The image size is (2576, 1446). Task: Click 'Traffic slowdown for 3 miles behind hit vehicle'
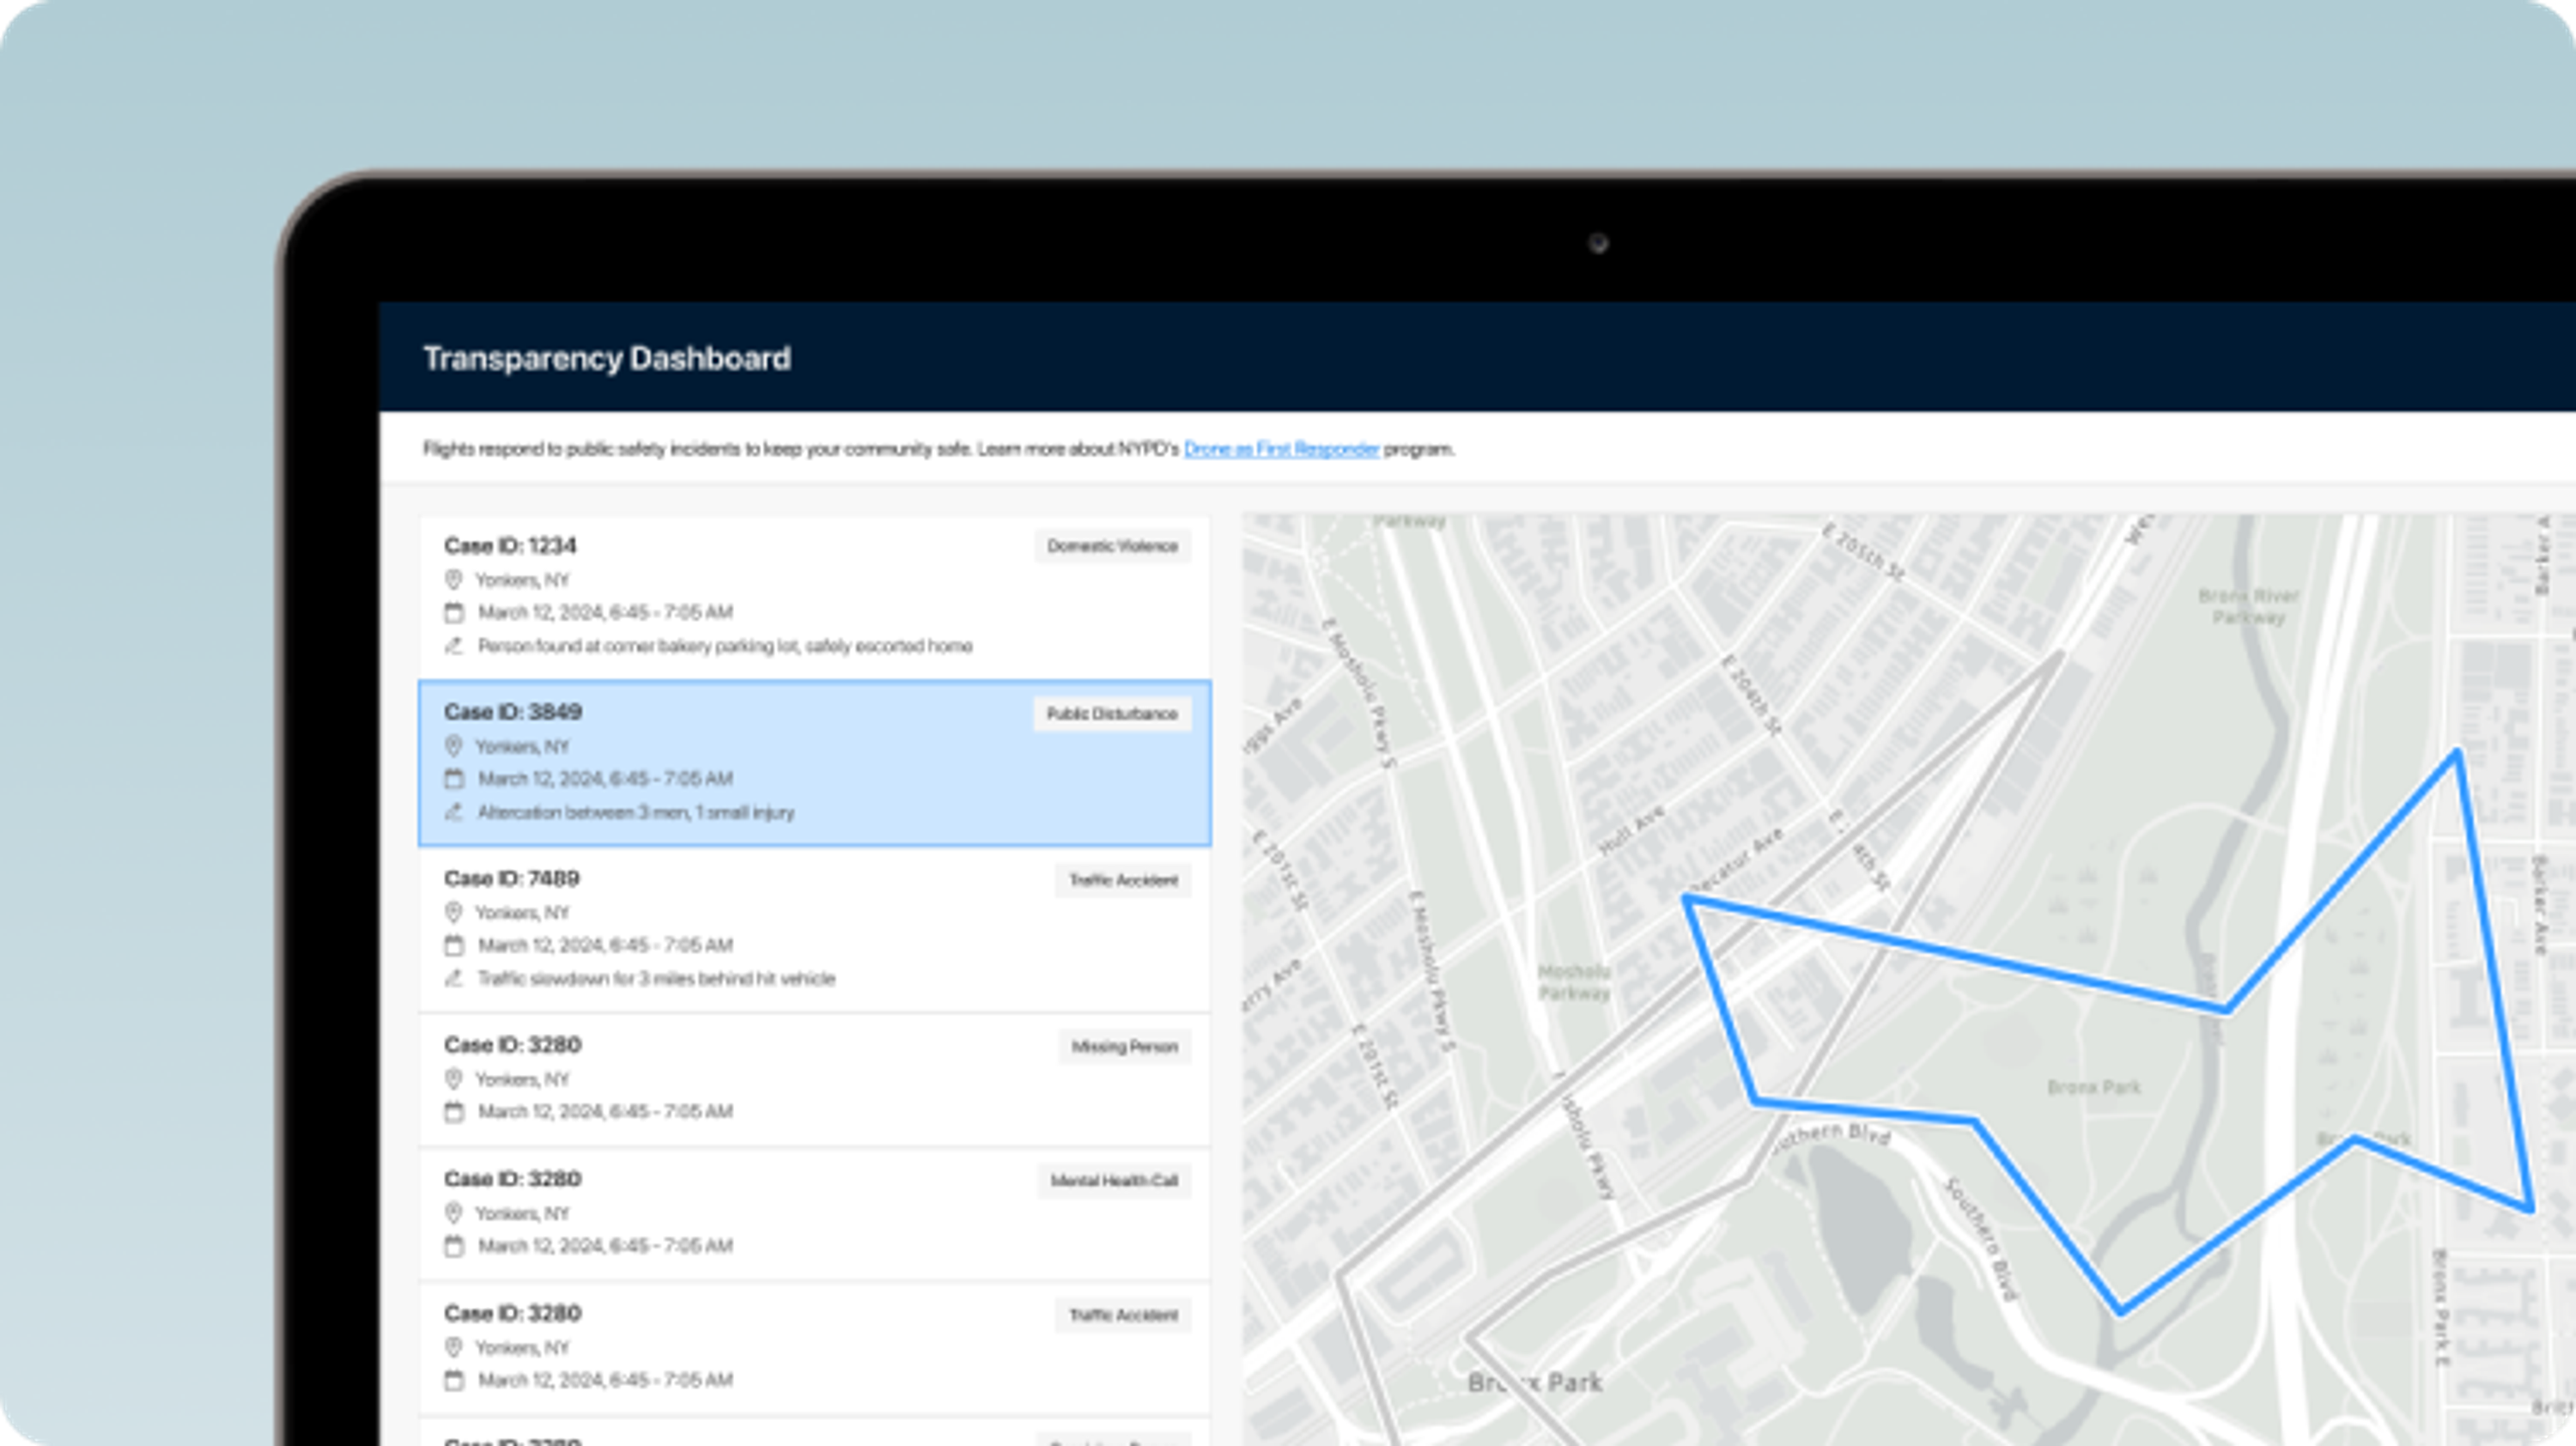coord(656,978)
